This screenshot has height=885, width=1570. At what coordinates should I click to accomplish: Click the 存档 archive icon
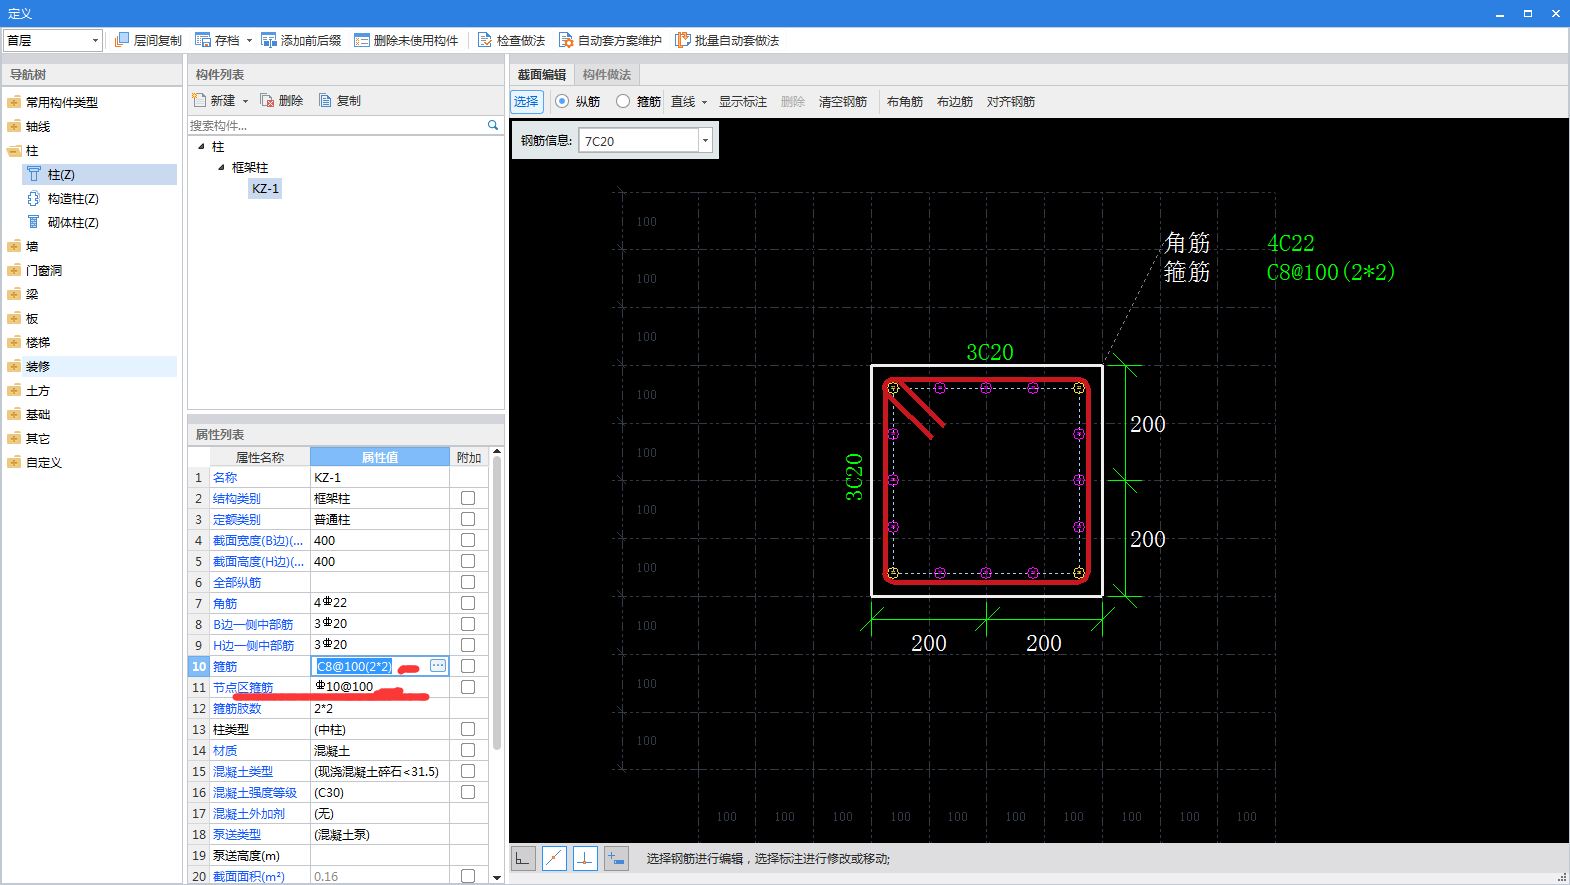point(203,40)
